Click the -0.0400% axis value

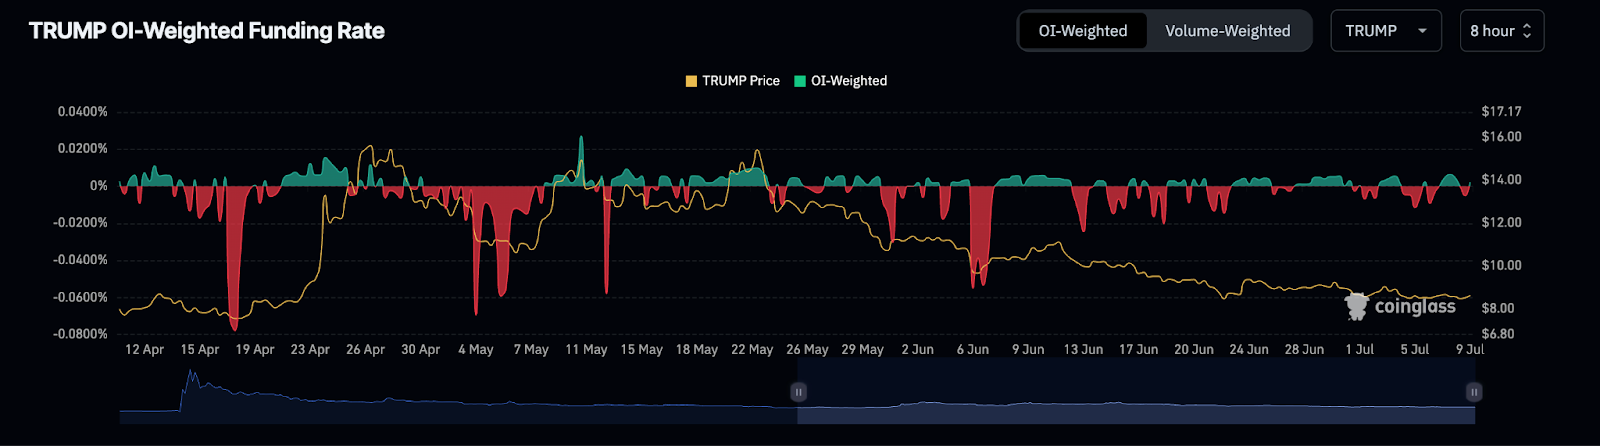[x=80, y=259]
